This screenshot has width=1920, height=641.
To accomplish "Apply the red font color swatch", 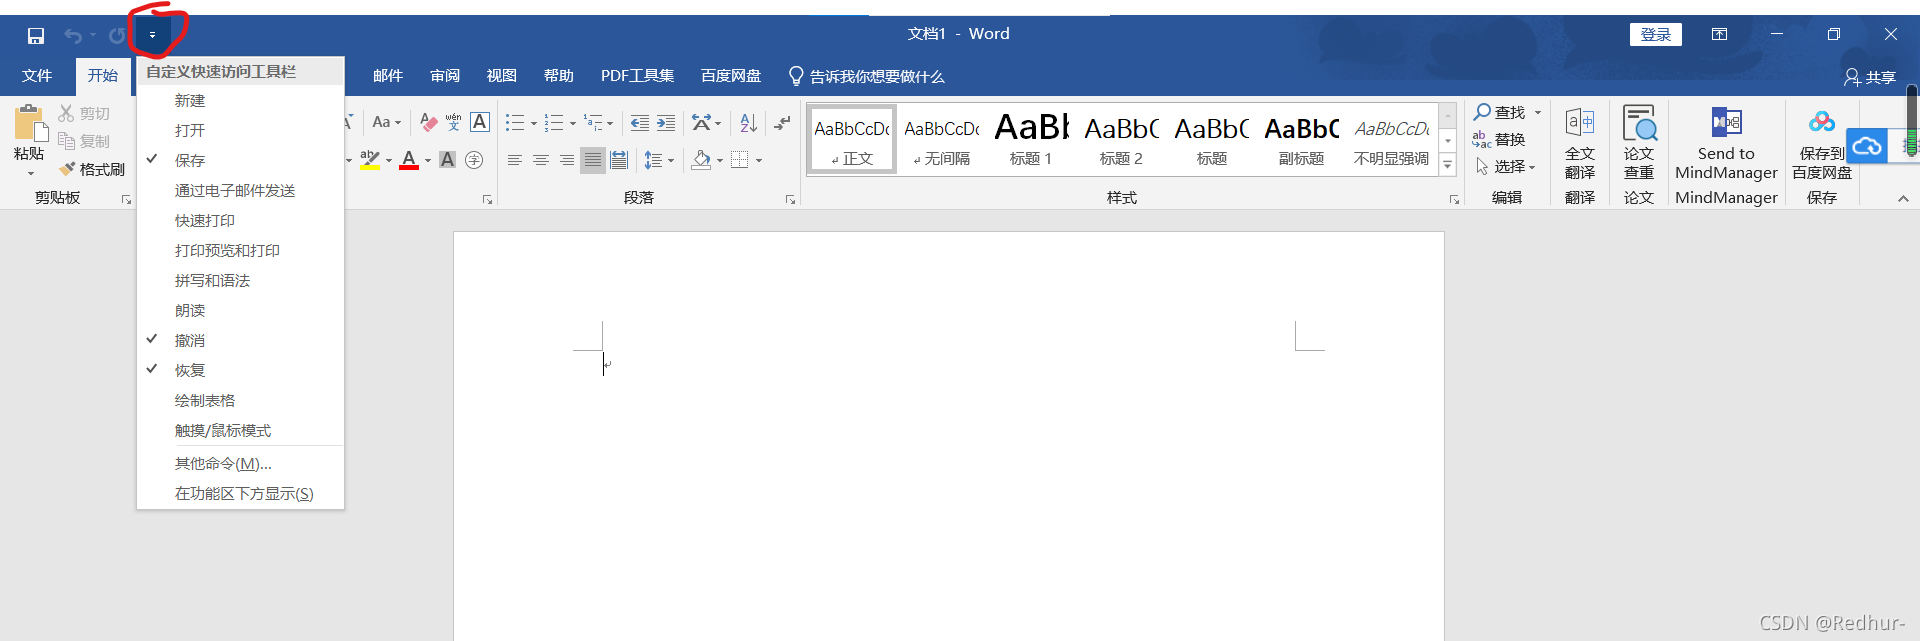I will [409, 160].
